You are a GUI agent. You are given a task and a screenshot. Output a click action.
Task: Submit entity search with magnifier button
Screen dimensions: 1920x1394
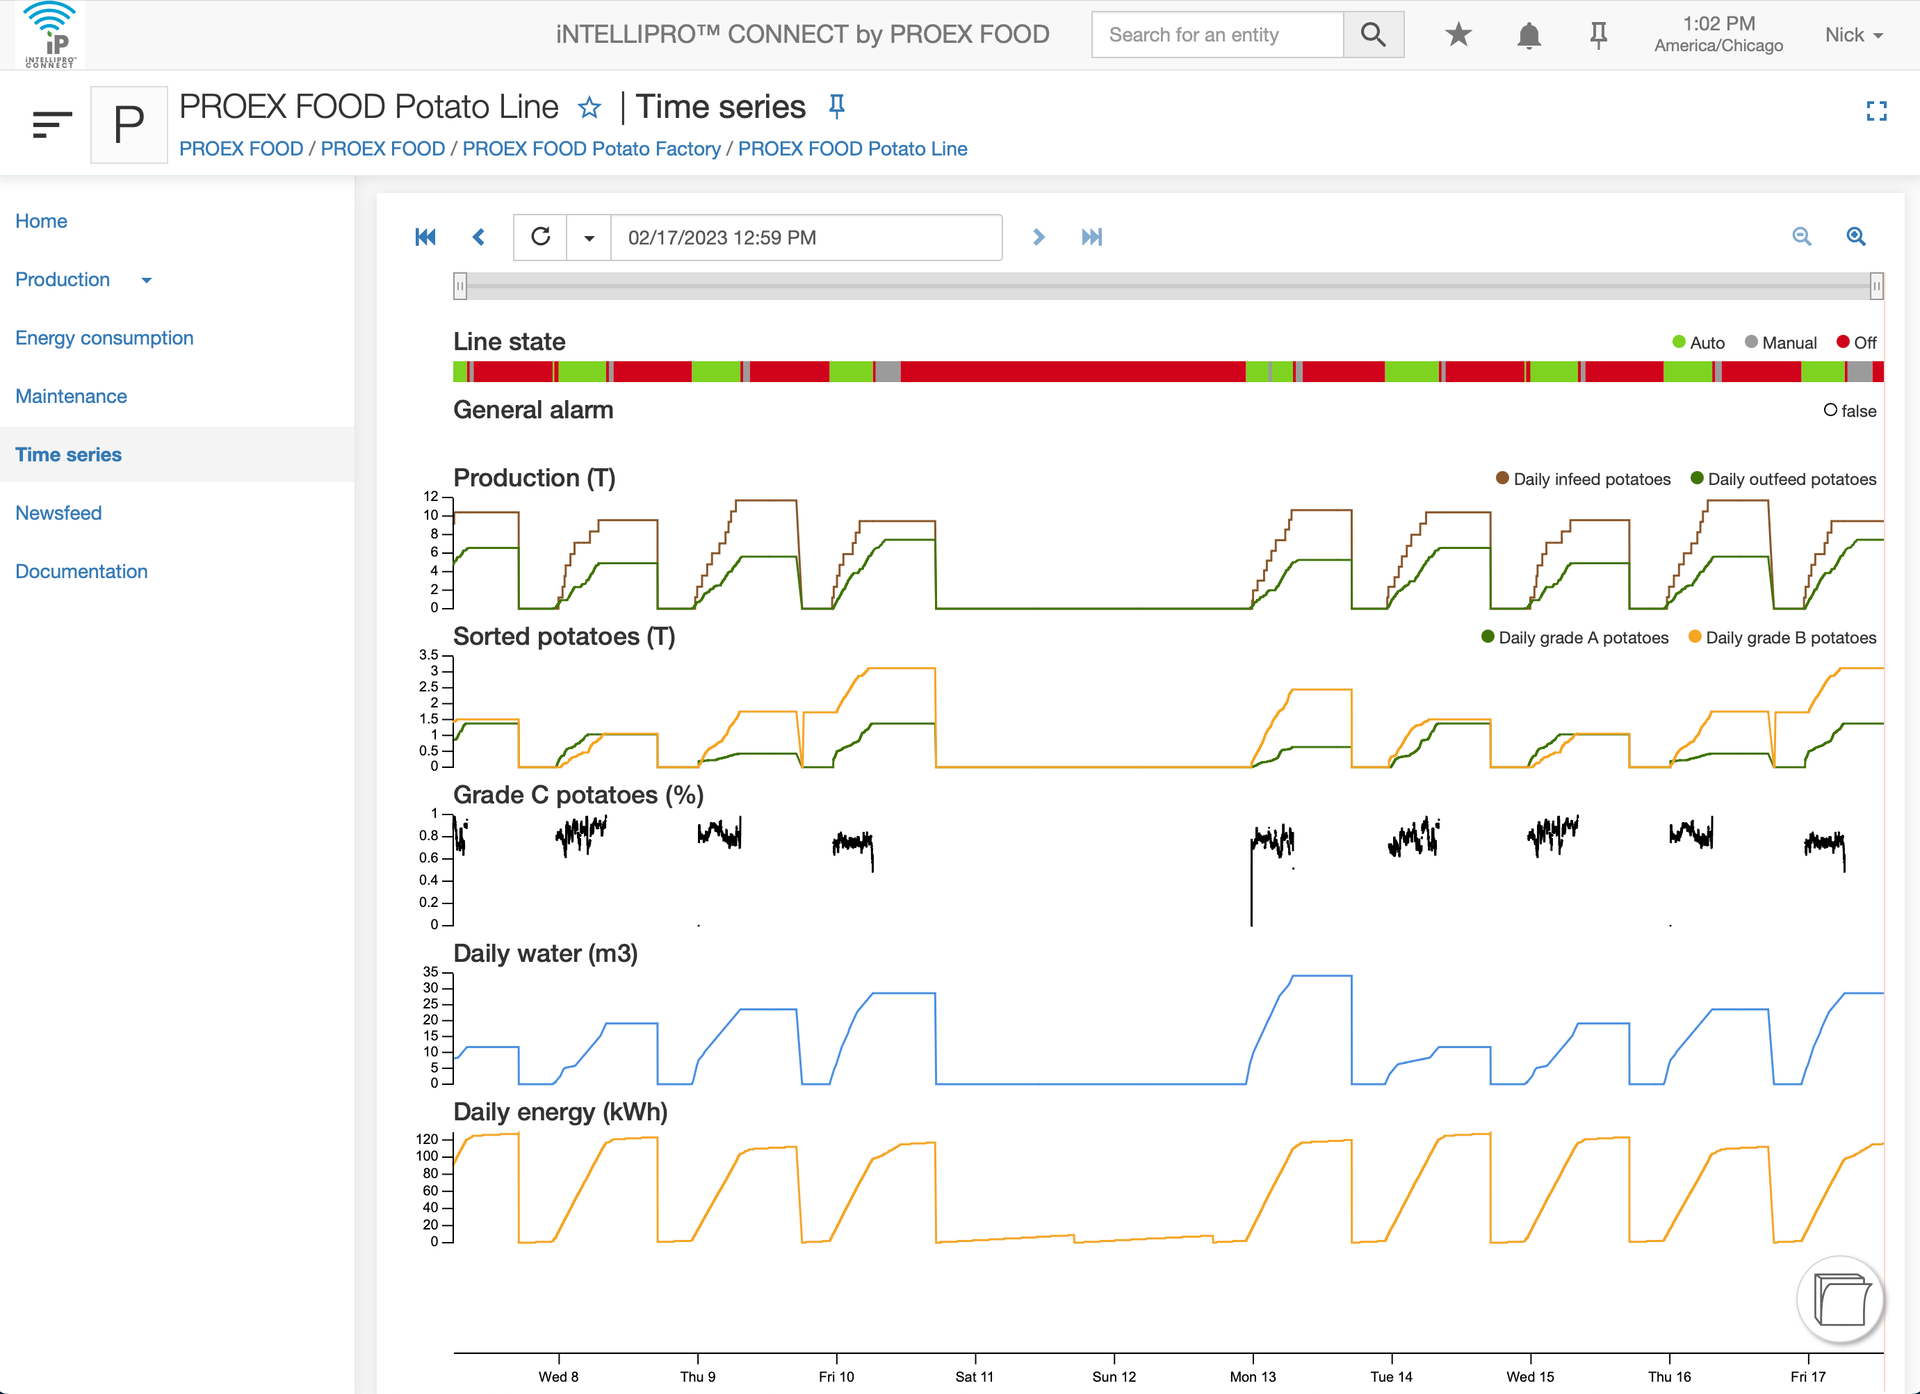pyautogui.click(x=1373, y=35)
